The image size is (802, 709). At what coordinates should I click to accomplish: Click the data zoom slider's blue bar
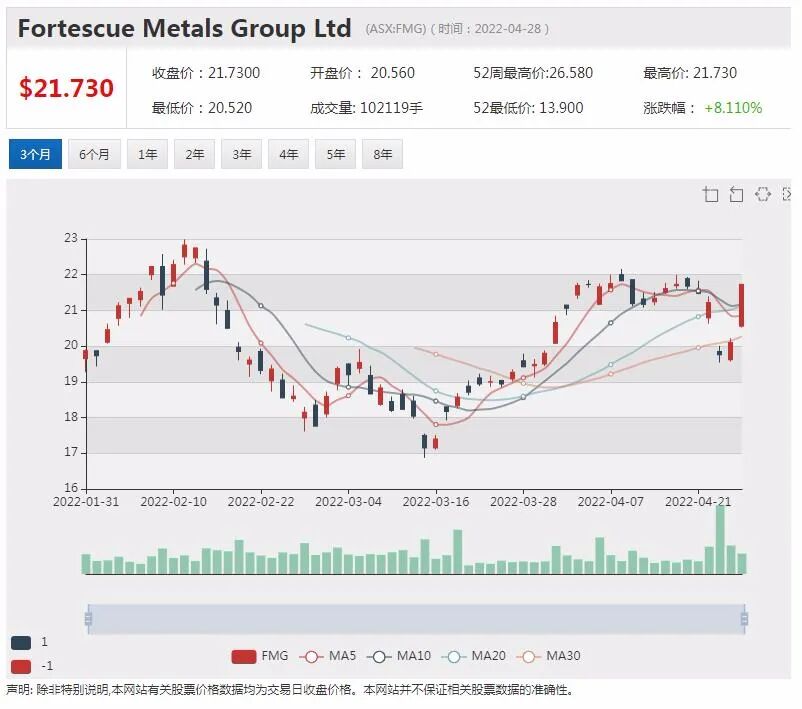(x=416, y=619)
